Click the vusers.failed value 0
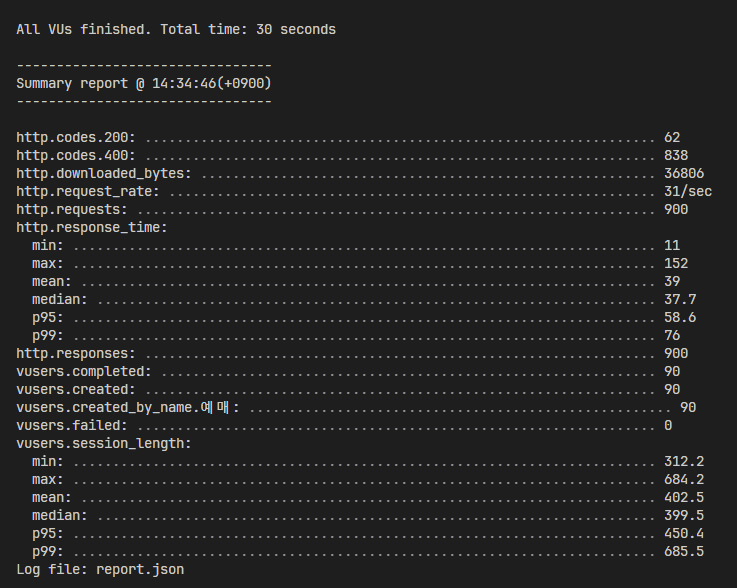 coord(668,426)
